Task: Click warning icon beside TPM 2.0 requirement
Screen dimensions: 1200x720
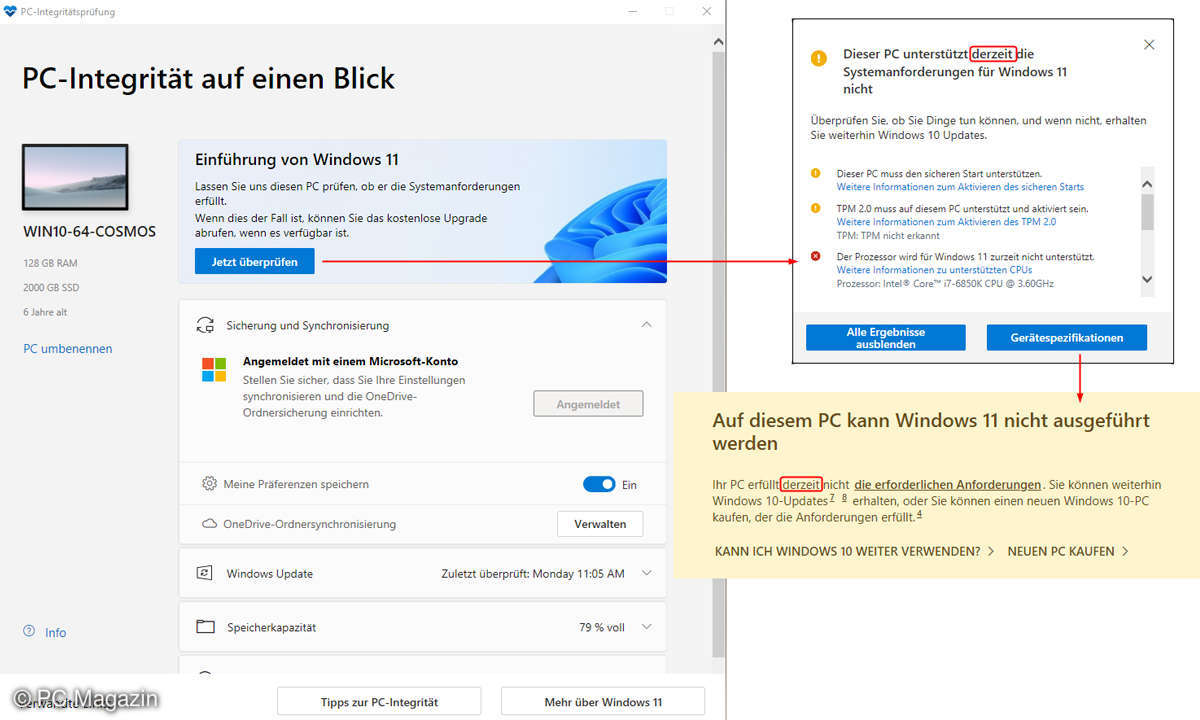Action: (816, 209)
